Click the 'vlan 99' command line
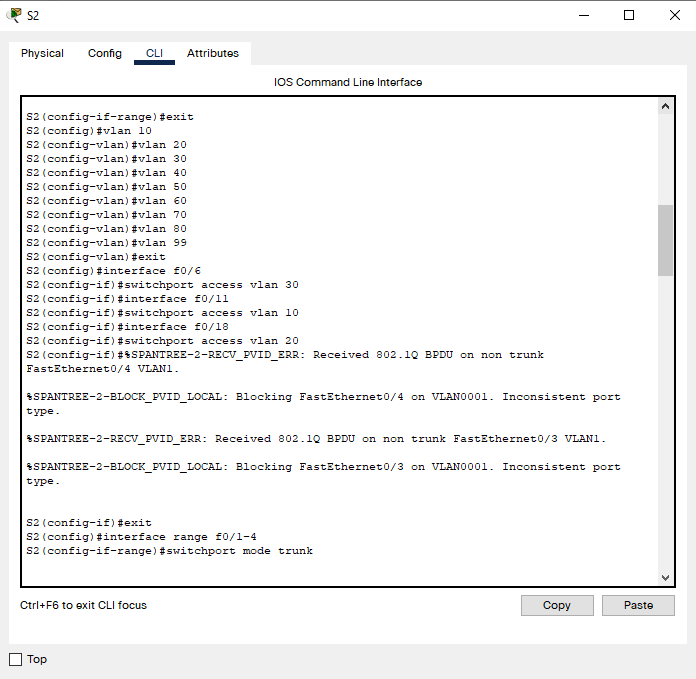This screenshot has width=696, height=679. click(x=107, y=242)
